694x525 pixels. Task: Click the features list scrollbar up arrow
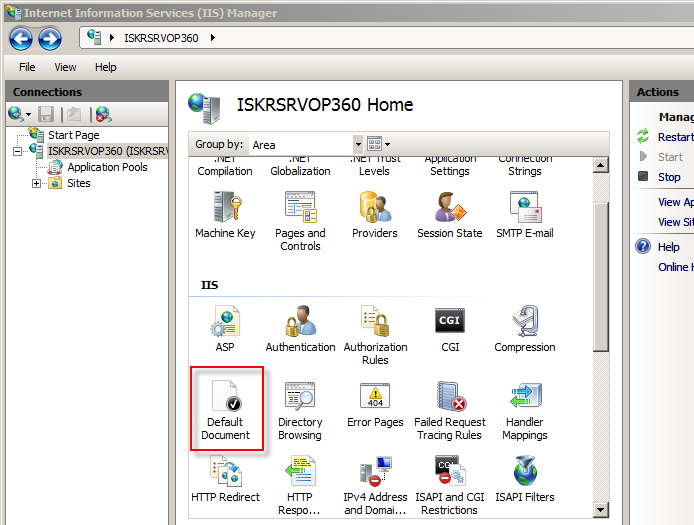[601, 166]
